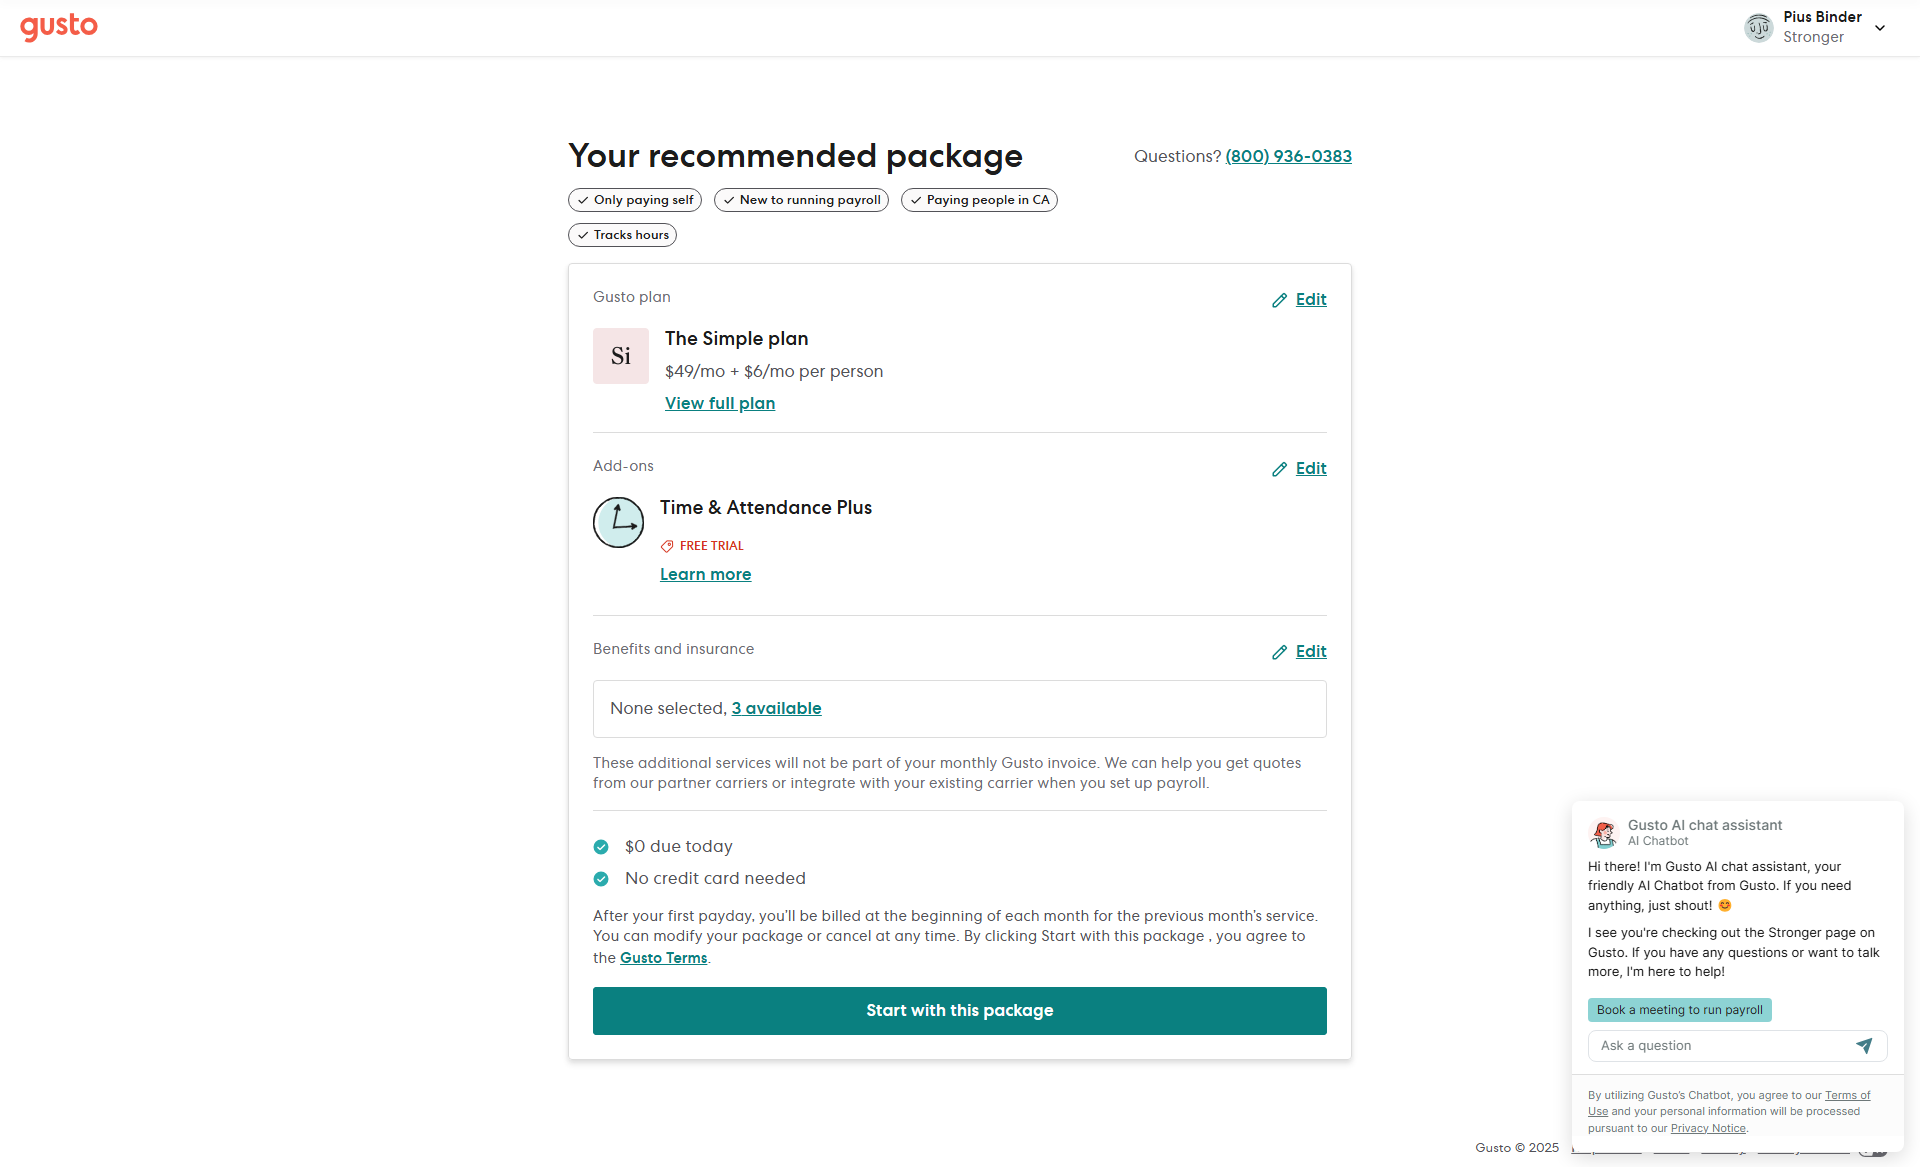Click the clock icon for Time & Attendance
The width and height of the screenshot is (1920, 1167).
pyautogui.click(x=618, y=522)
